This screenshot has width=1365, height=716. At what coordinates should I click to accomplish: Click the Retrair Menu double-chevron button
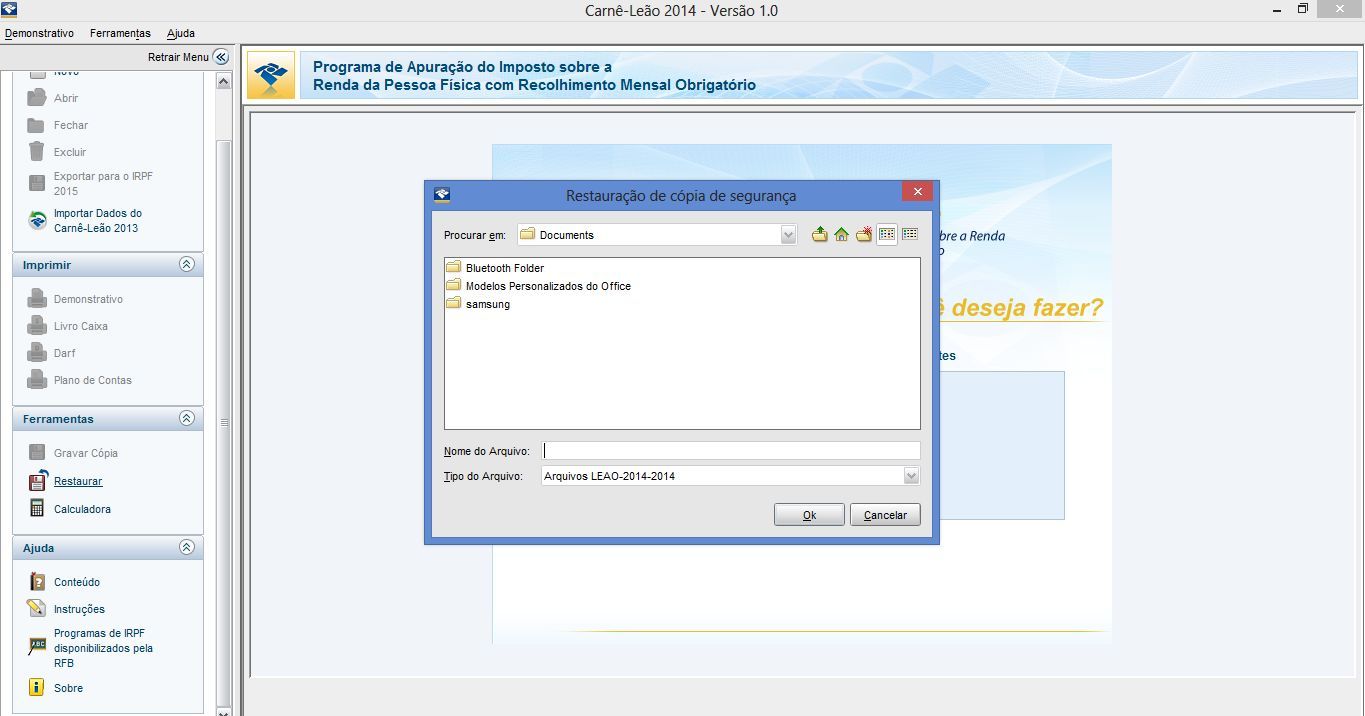[221, 57]
